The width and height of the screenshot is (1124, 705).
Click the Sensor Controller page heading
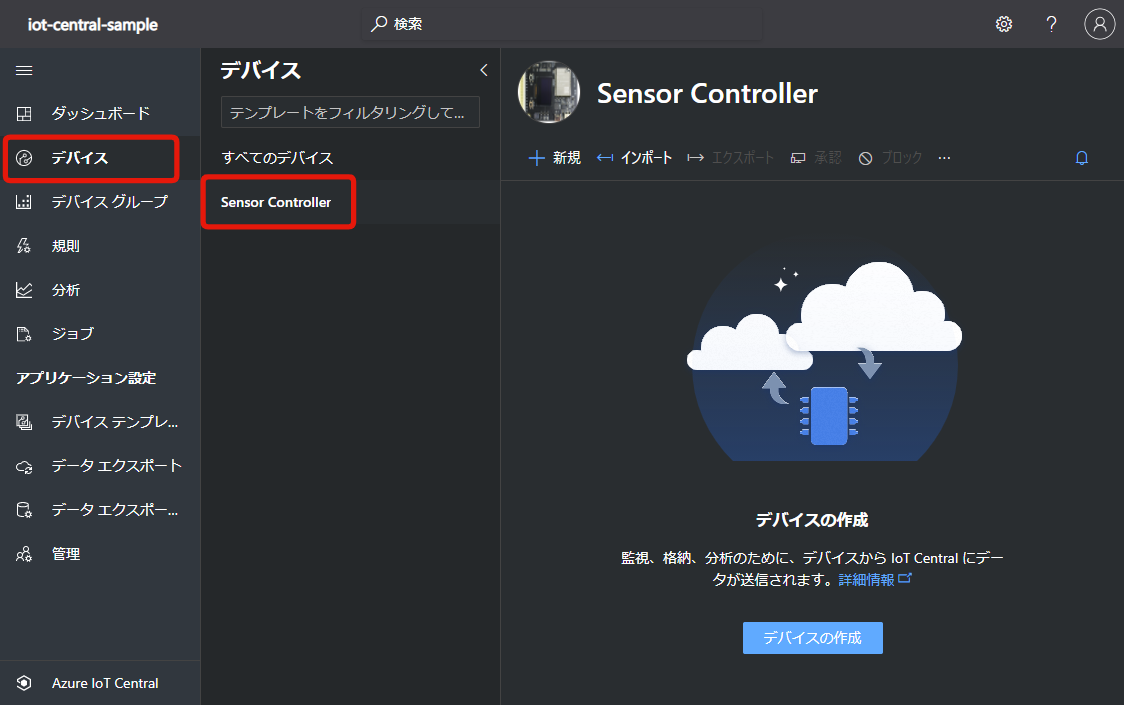[x=707, y=93]
